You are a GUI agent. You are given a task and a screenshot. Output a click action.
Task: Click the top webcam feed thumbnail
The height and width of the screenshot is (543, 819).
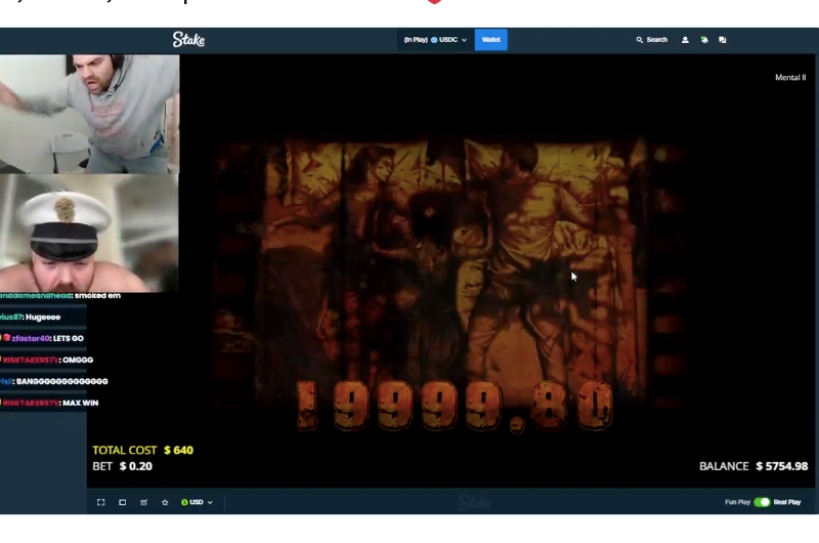click(x=89, y=114)
